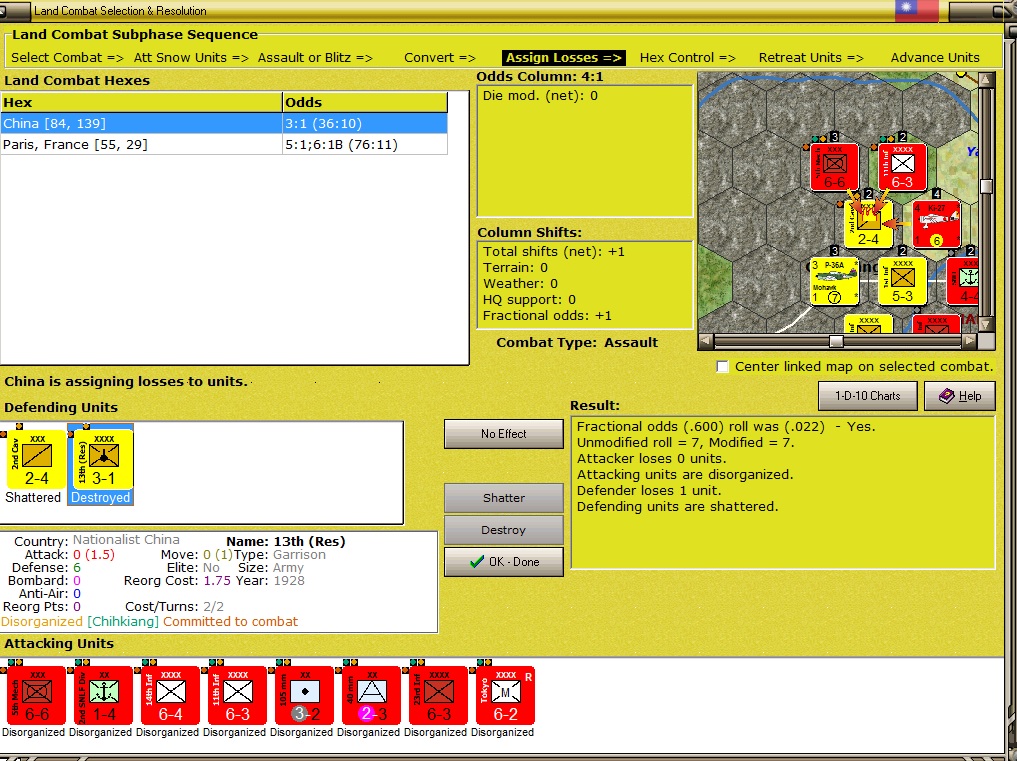Viewport: 1017px width, 761px height.
Task: Click the Ki-27 fighter counter on the linked map
Action: (936, 224)
